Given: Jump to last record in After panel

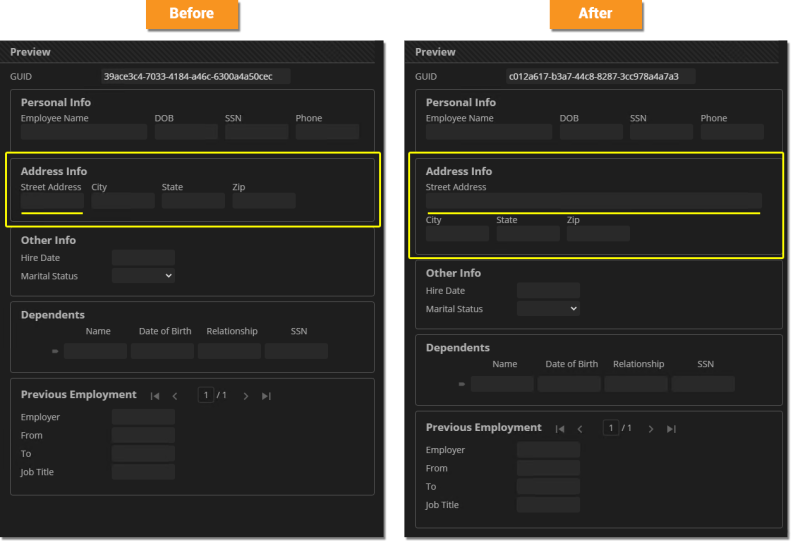Looking at the screenshot, I should pos(671,429).
